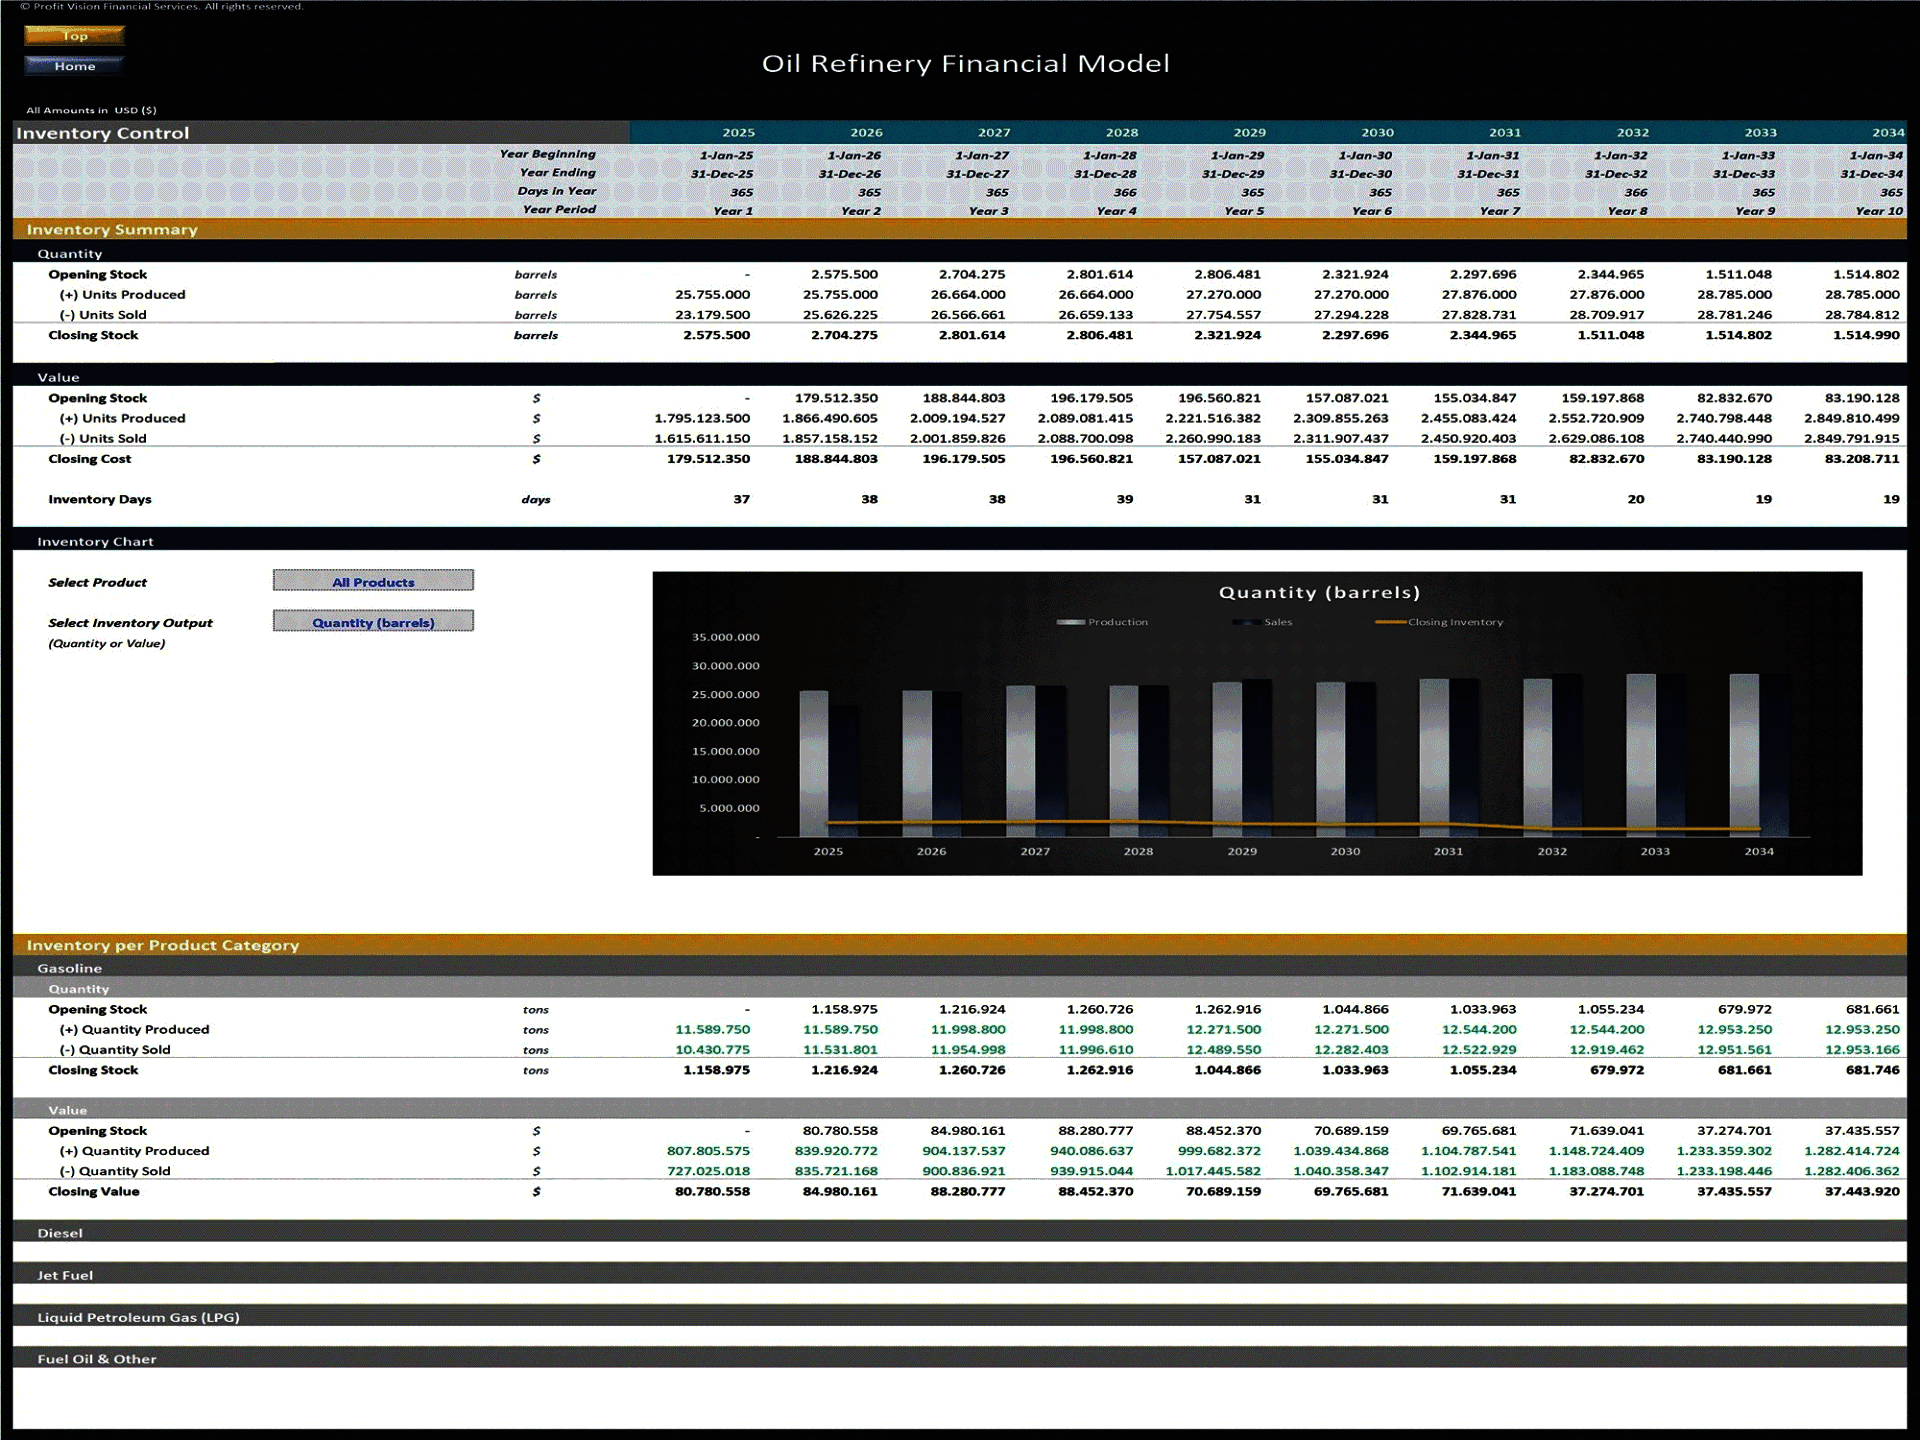Open the All Products dropdown
Viewport: 1920px width, 1440px height.
[373, 581]
